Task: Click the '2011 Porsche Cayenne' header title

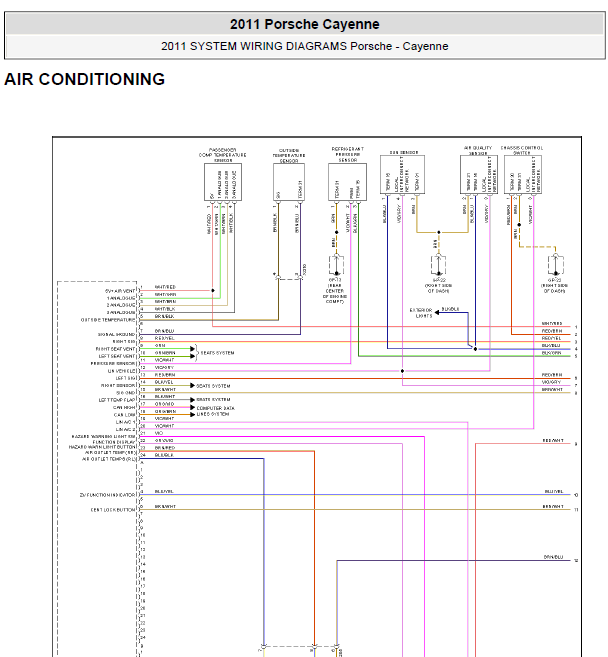Action: (304, 24)
